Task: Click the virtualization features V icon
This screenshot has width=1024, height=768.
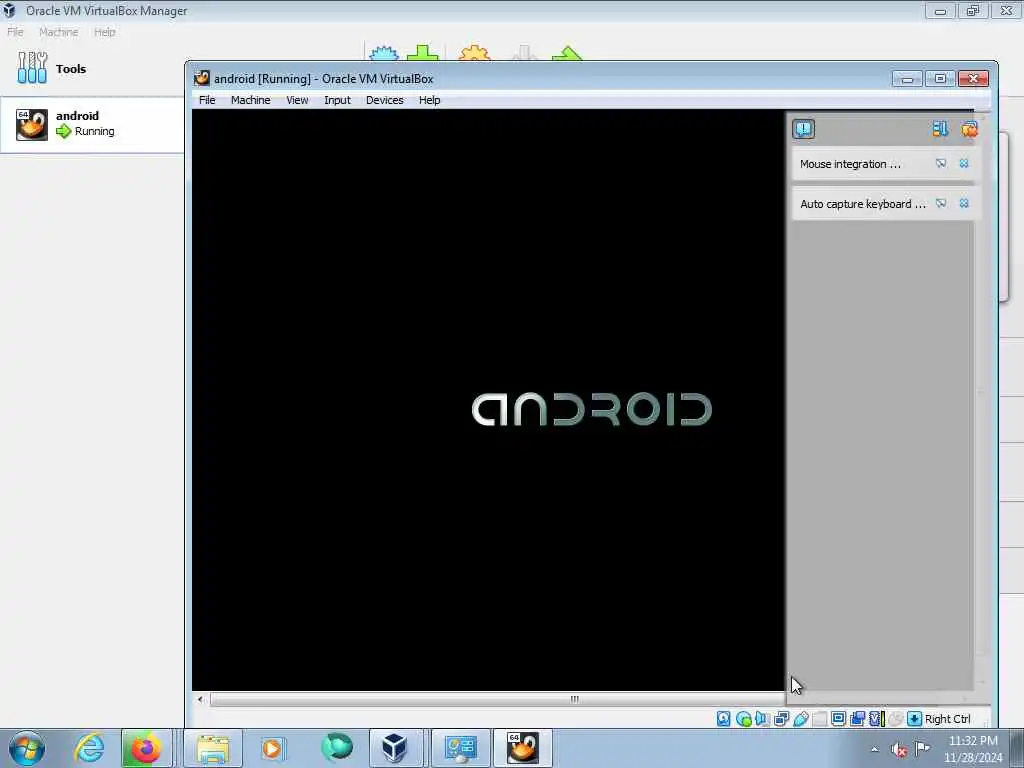Action: pos(876,719)
